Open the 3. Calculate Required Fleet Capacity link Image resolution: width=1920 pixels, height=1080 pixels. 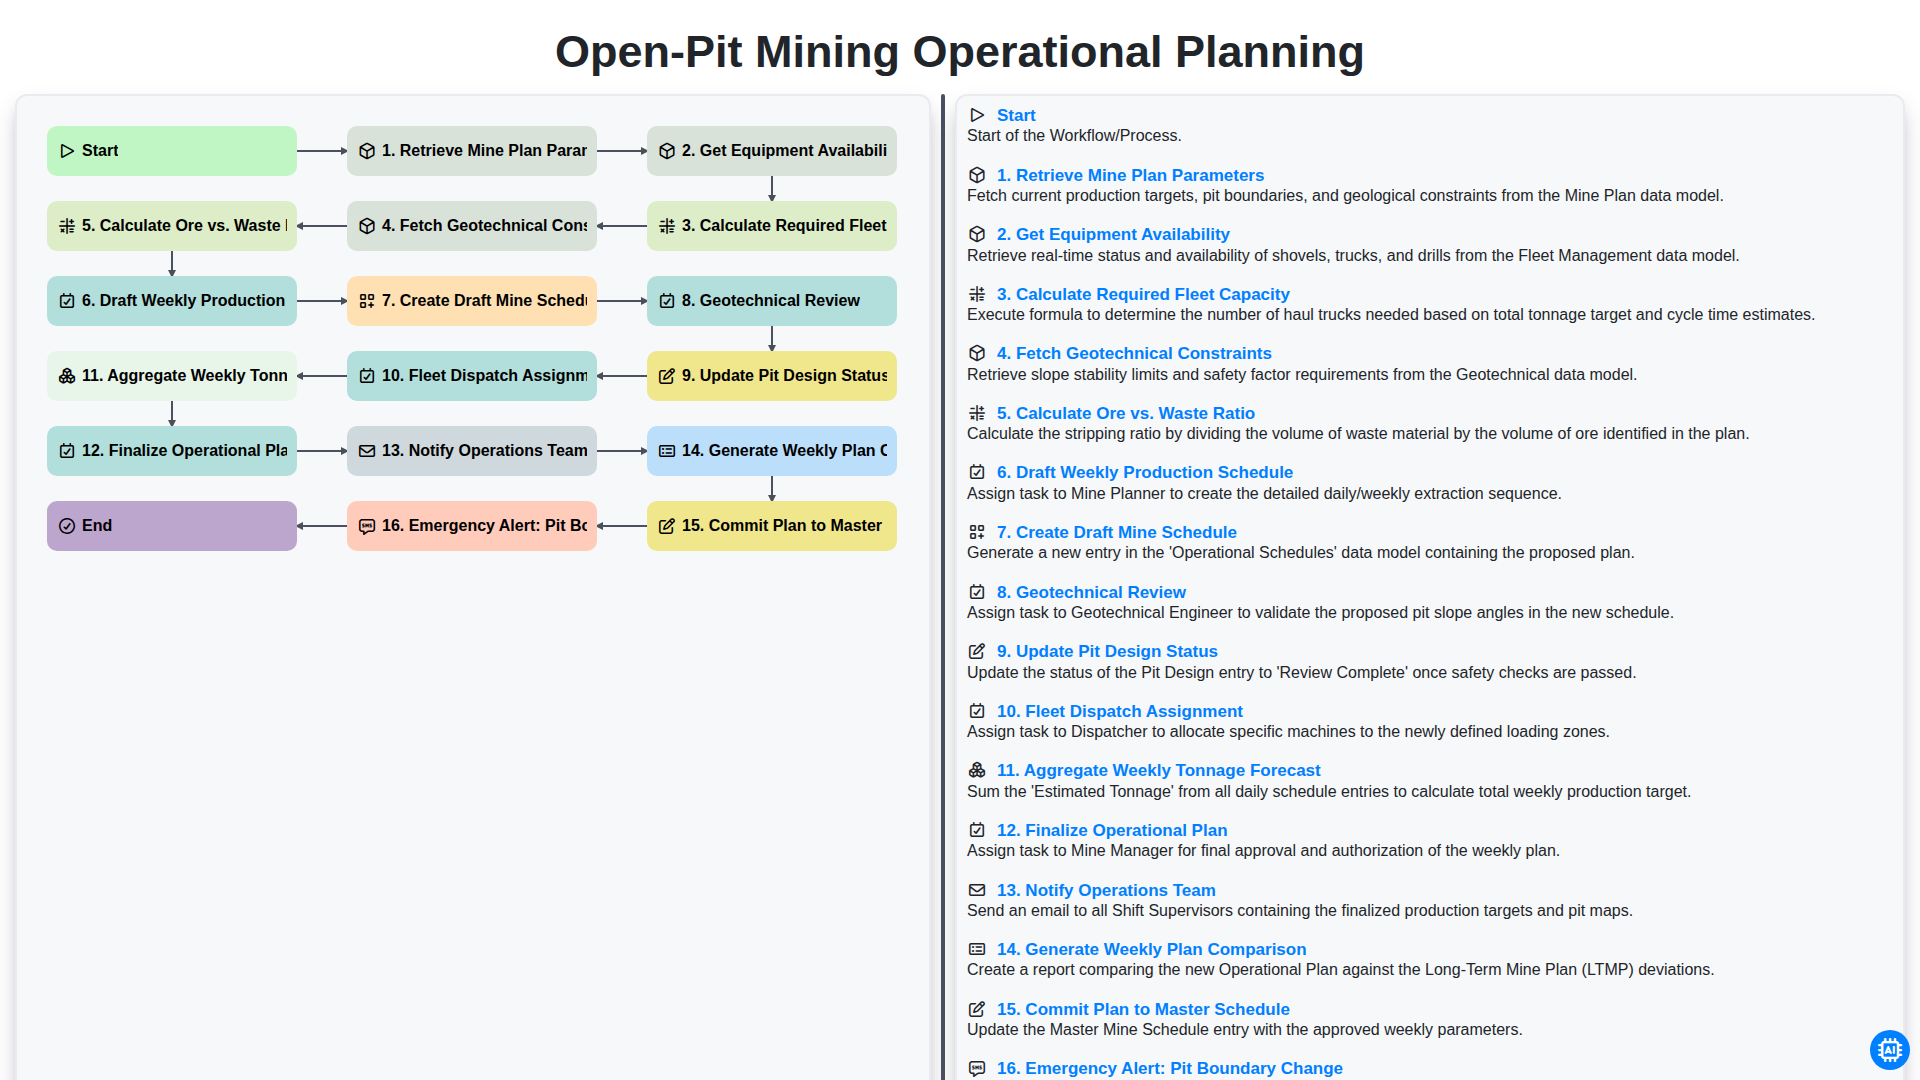pyautogui.click(x=1143, y=294)
